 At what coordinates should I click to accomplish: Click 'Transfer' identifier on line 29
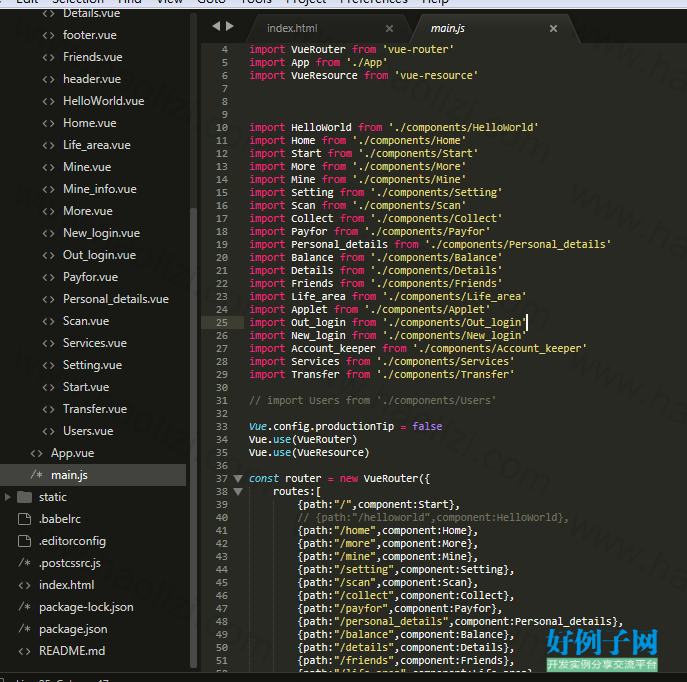[315, 375]
